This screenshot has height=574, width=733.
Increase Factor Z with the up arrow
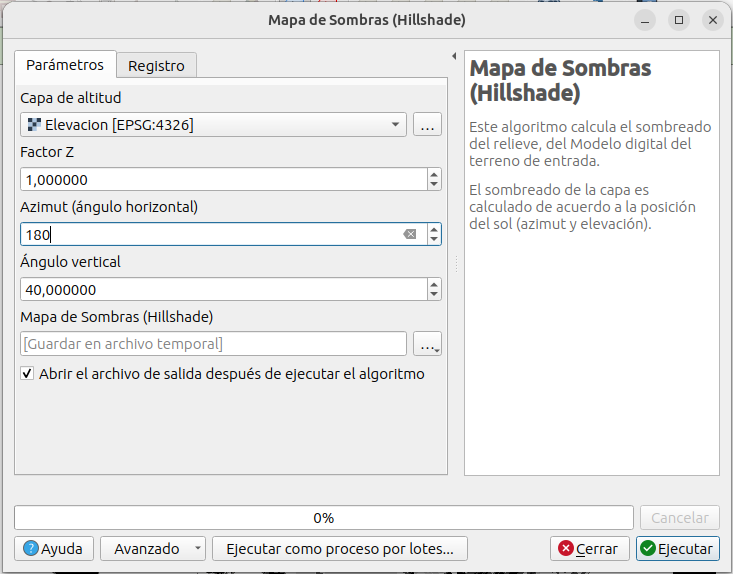(433, 174)
